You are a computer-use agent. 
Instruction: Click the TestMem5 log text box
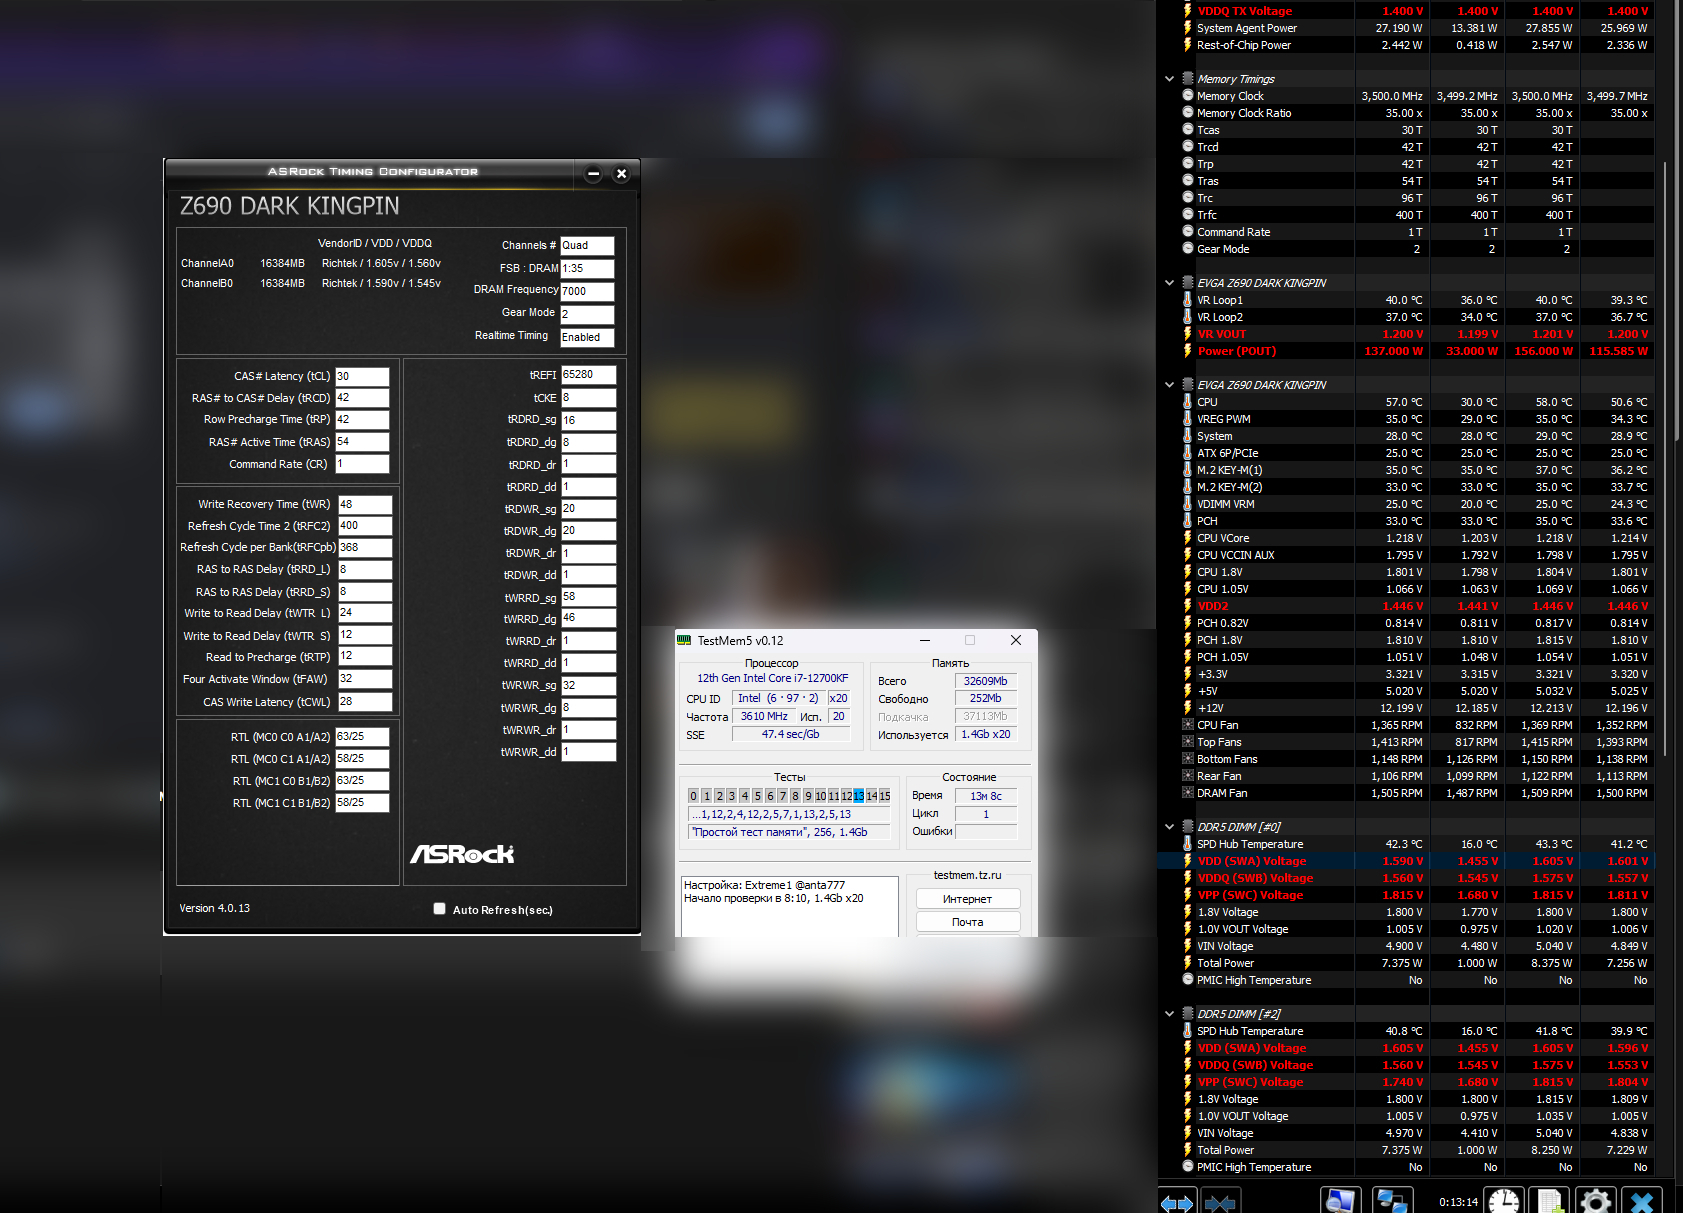(790, 906)
